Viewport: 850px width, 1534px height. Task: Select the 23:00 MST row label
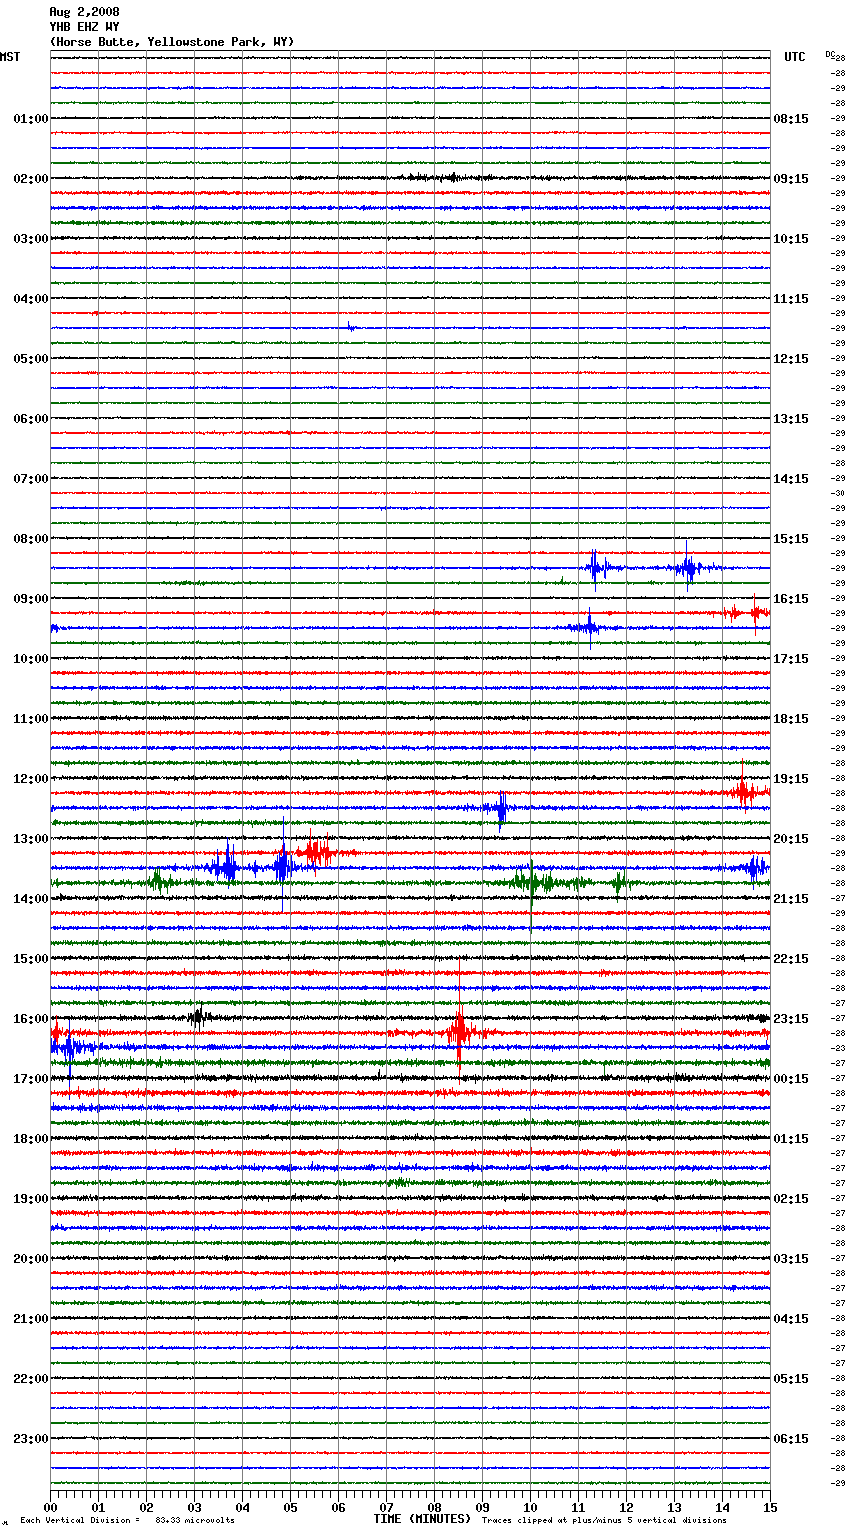pos(30,1439)
